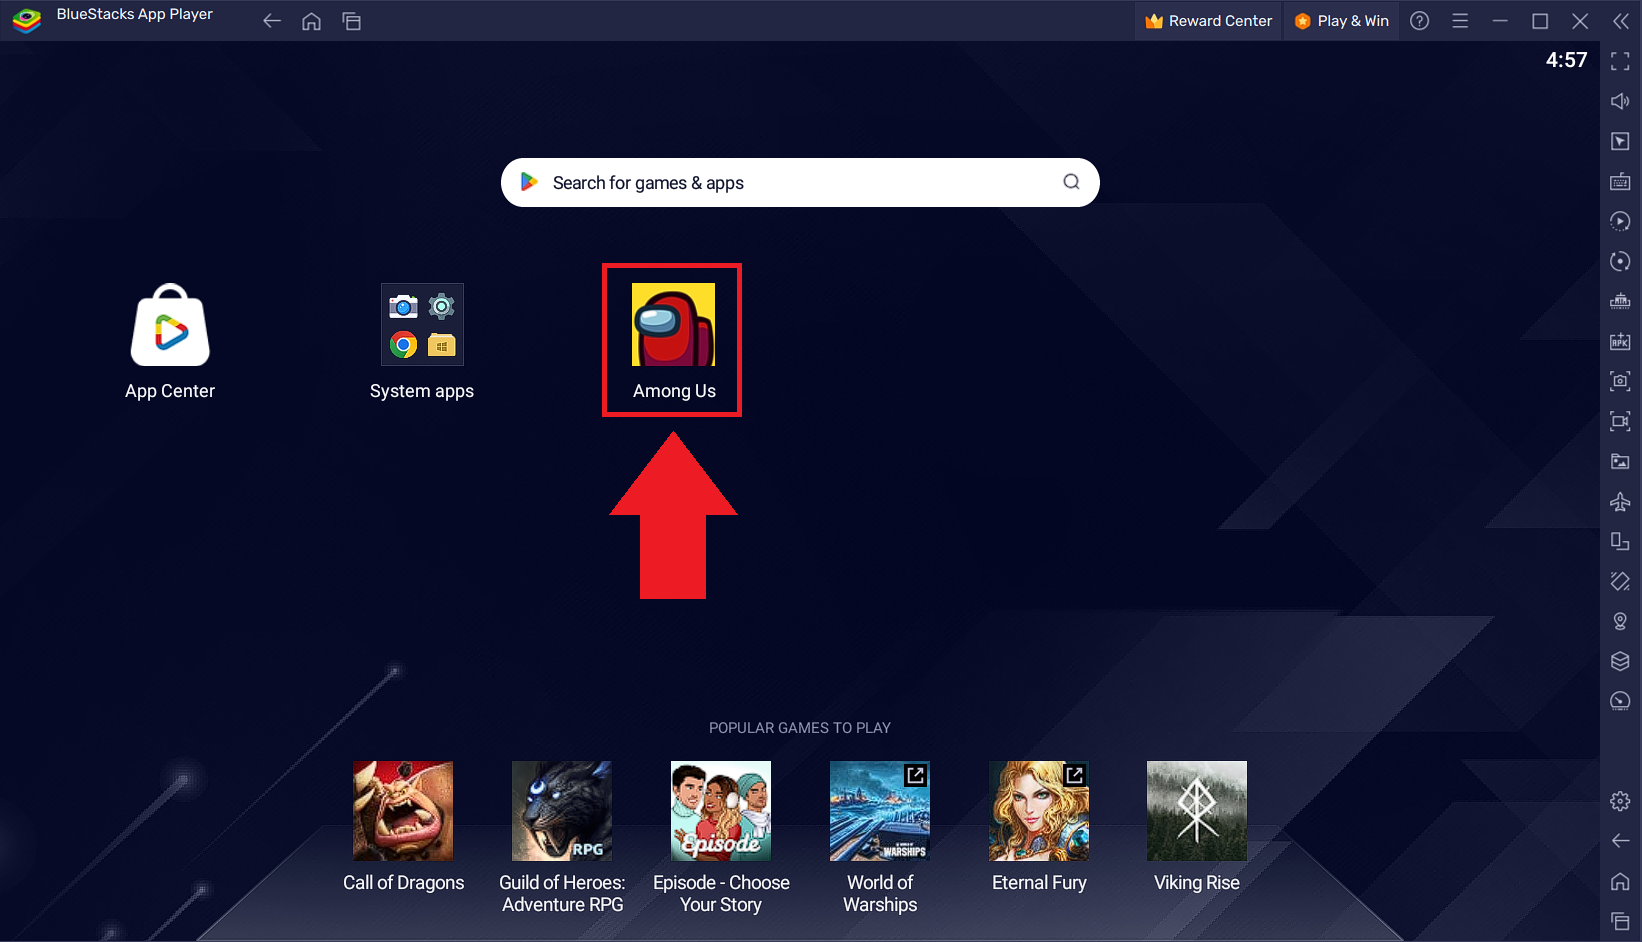This screenshot has height=942, width=1642.
Task: Click the magnifier icon in the search bar
Action: pos(1071,182)
